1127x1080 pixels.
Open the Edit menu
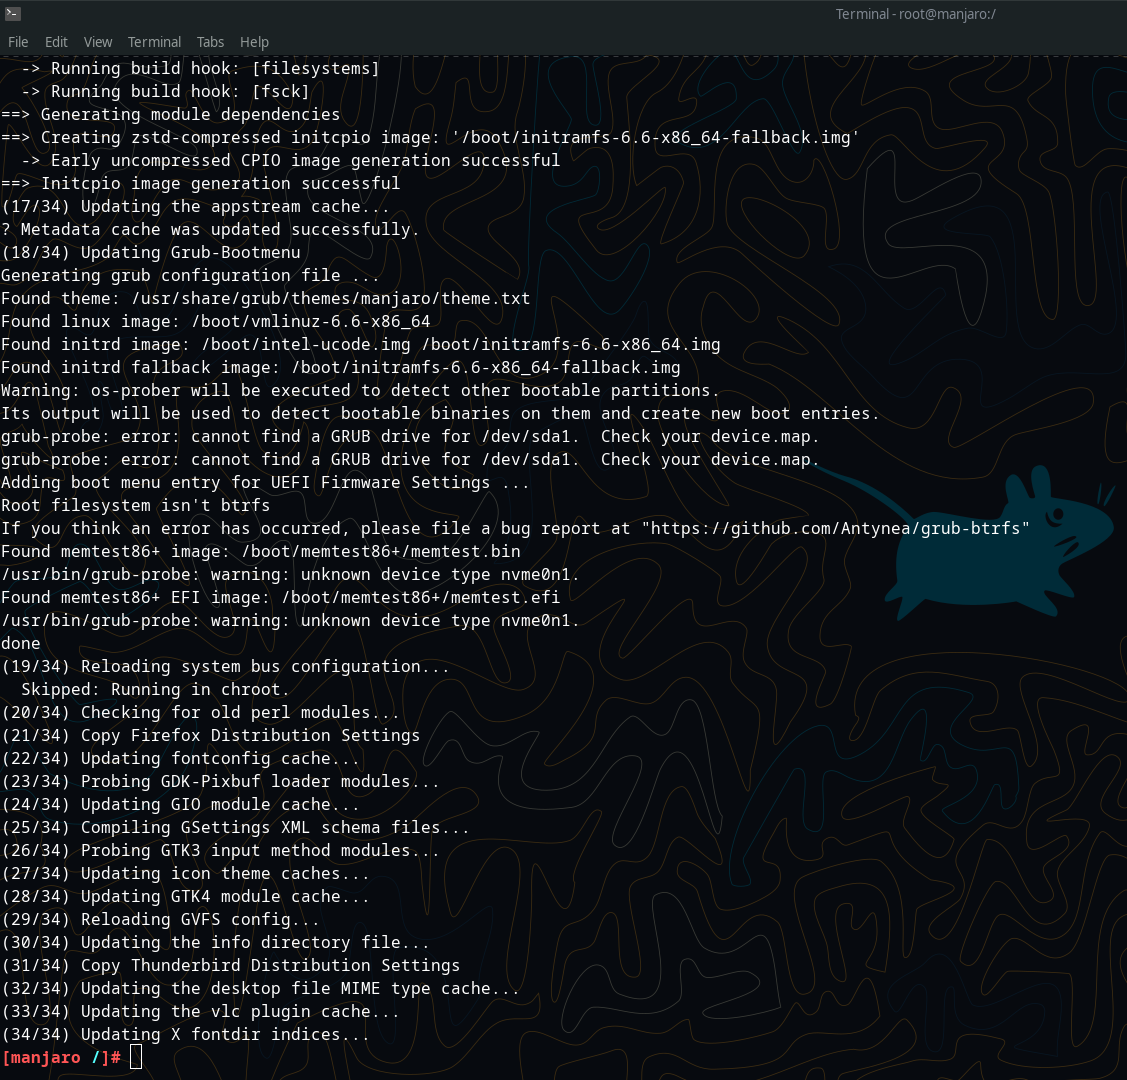coord(56,42)
